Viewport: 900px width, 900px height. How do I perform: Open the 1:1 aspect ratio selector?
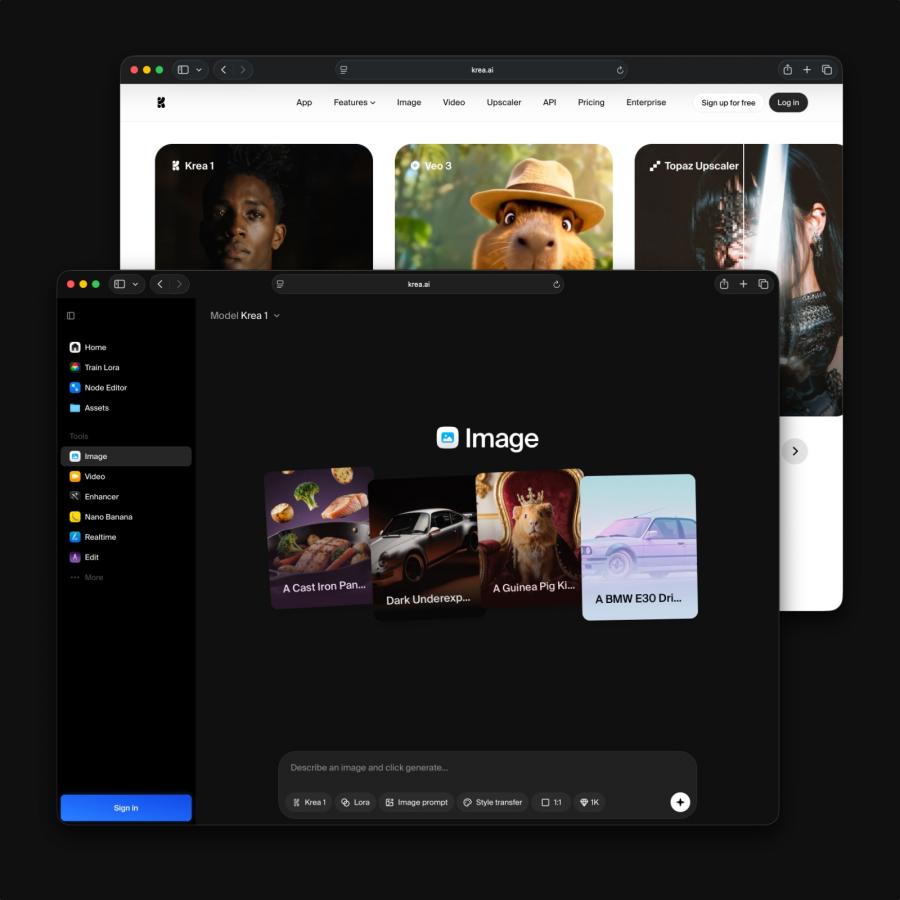[551, 802]
